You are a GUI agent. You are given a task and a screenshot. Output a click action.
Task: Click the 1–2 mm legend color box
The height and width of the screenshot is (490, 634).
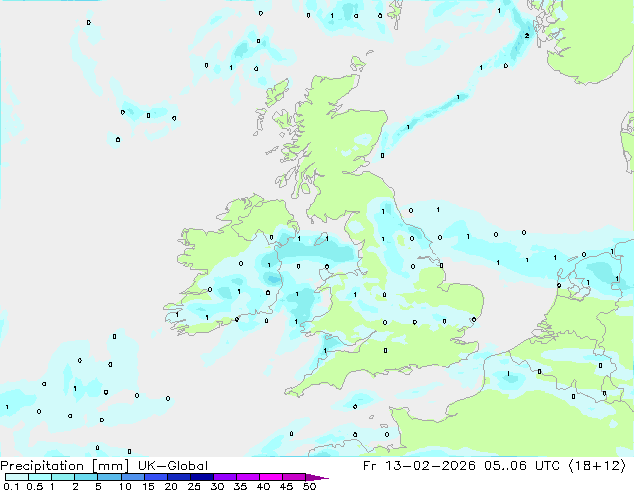63,477
